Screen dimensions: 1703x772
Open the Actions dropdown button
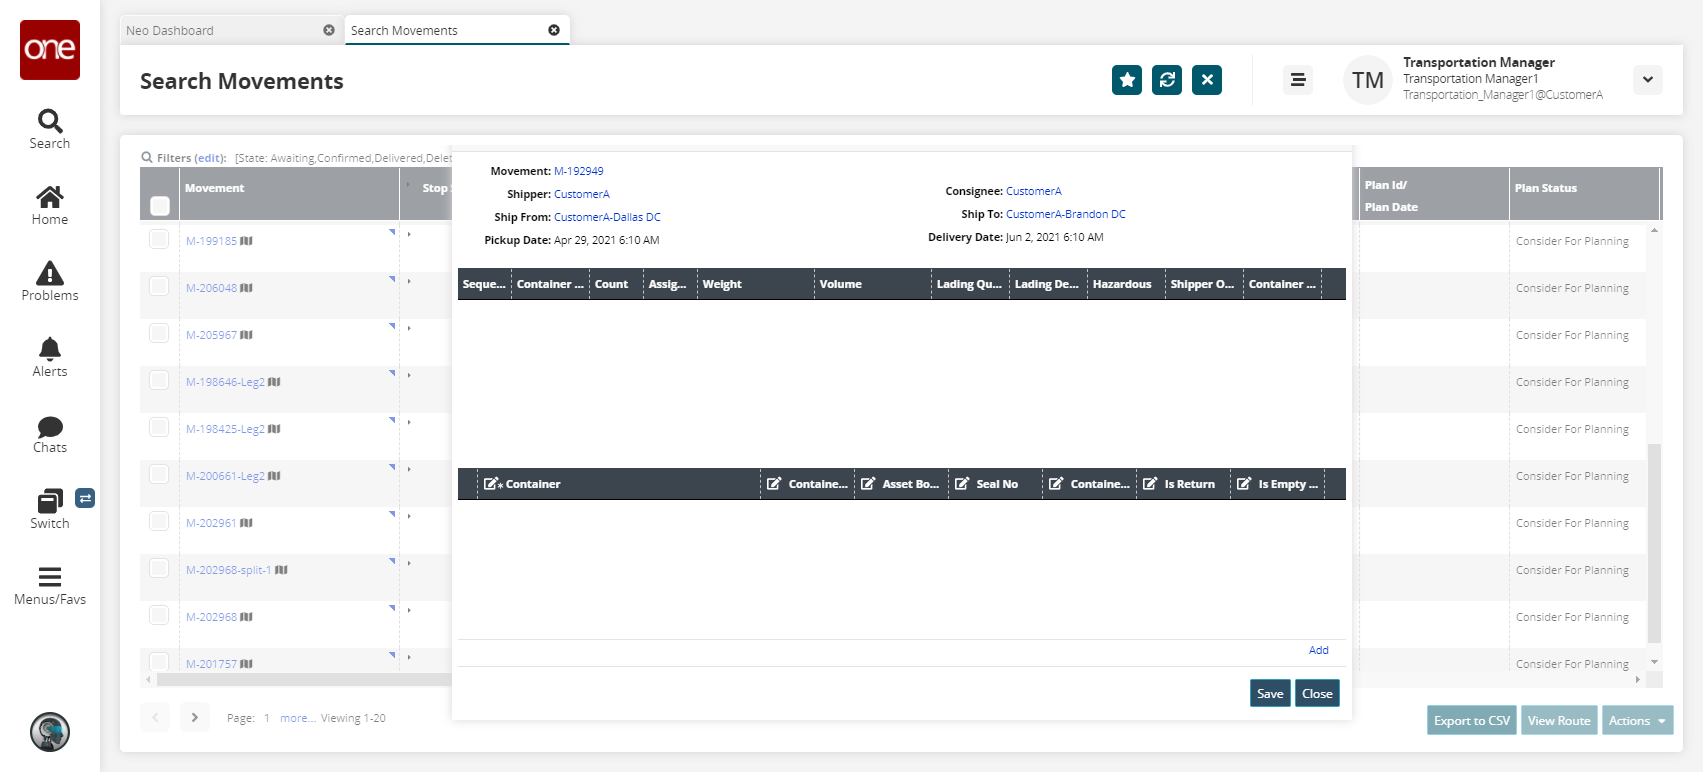pyautogui.click(x=1637, y=721)
